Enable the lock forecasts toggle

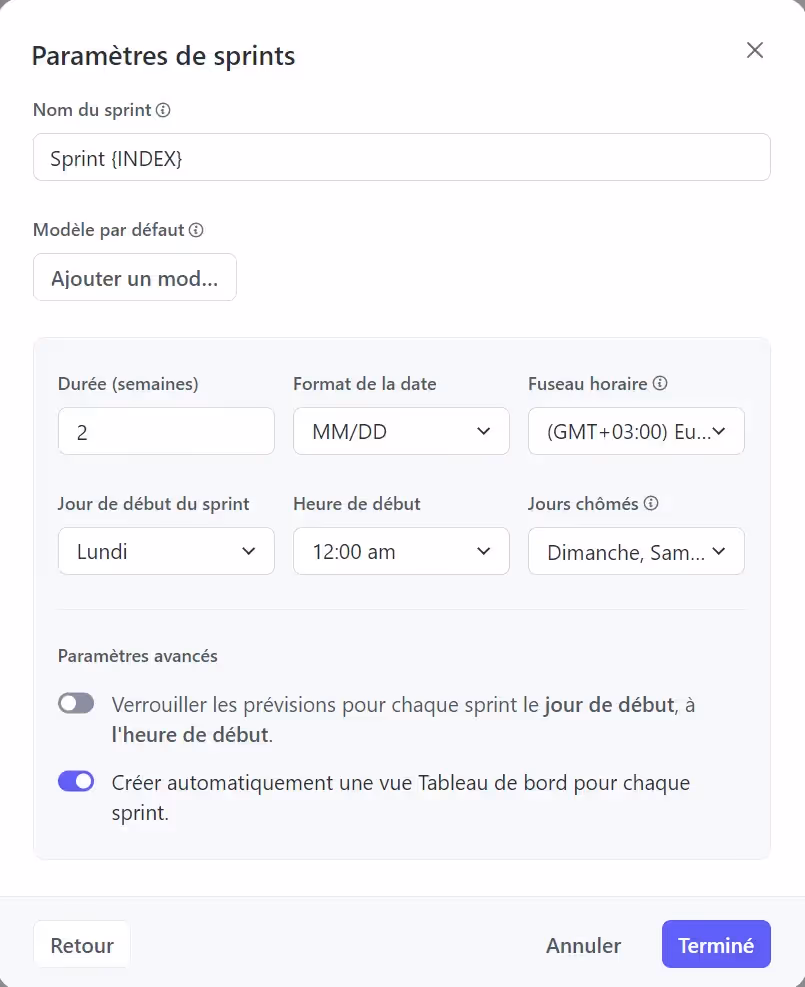point(76,703)
